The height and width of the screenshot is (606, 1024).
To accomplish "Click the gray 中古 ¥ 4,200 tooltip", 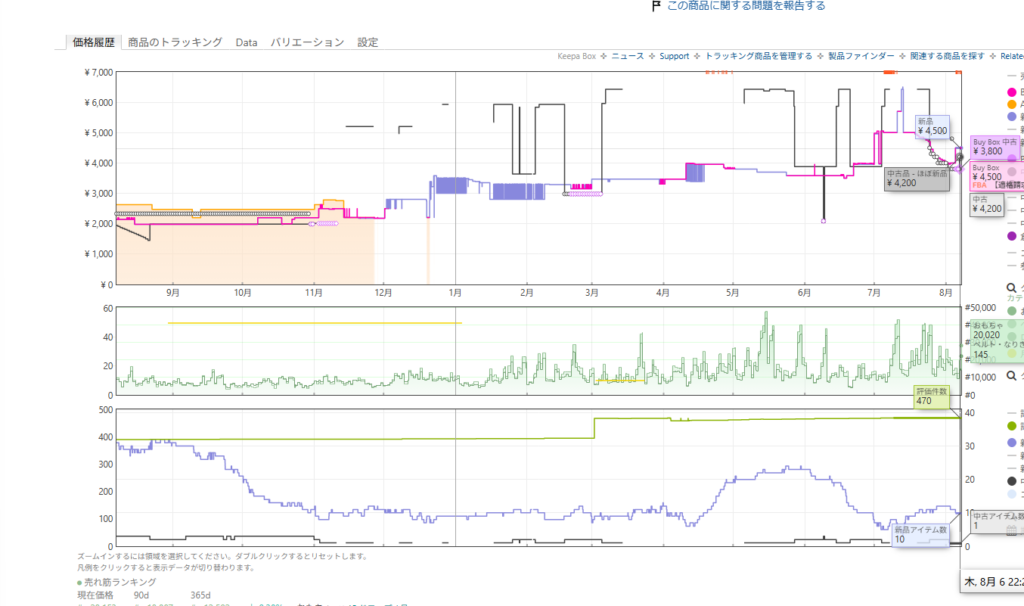I will 986,204.
